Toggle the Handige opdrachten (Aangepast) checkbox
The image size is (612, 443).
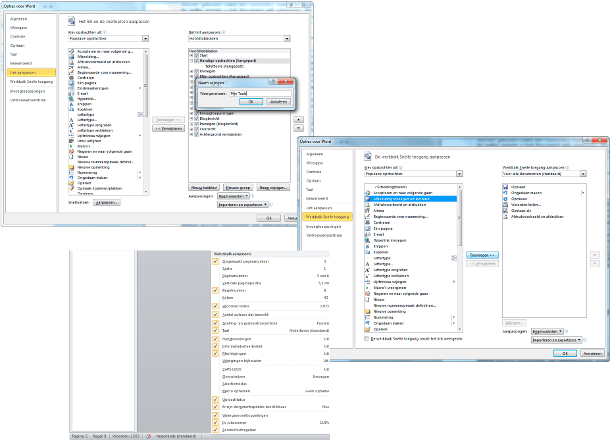(x=197, y=61)
